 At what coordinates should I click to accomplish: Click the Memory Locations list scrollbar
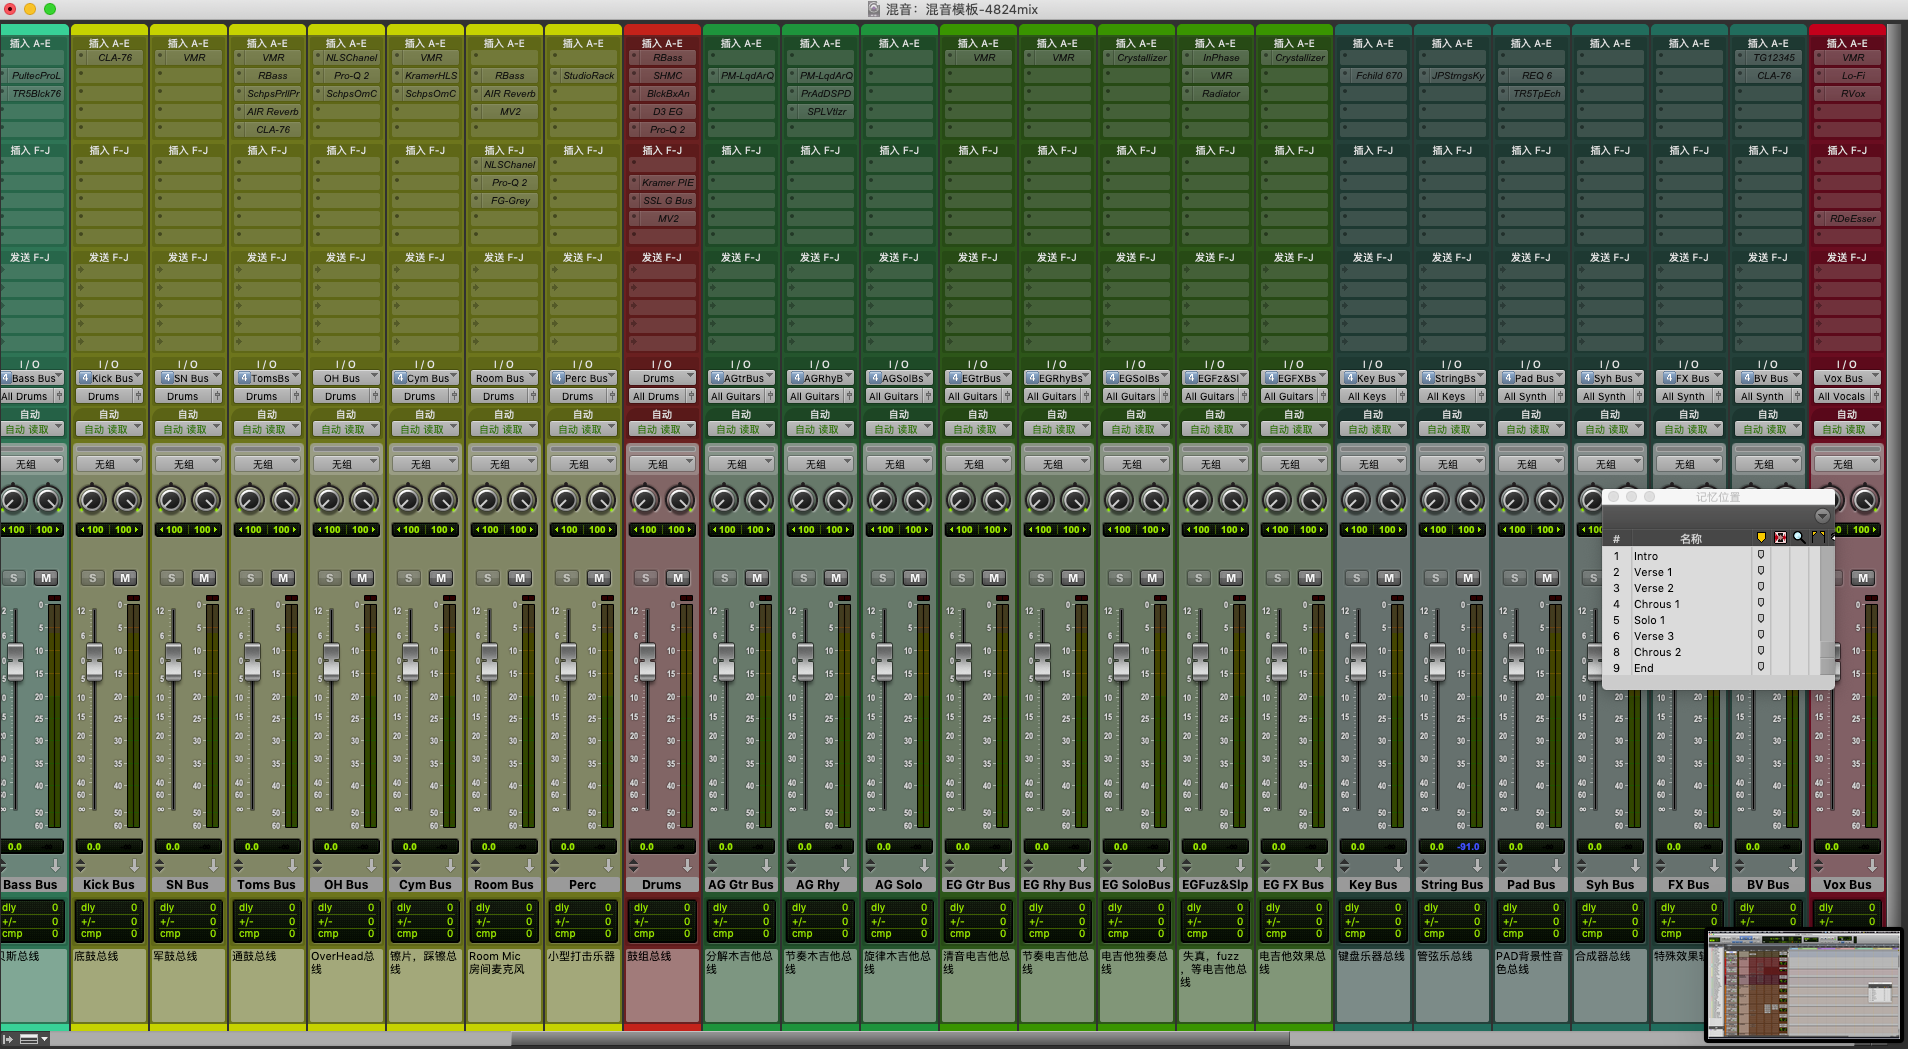click(x=1828, y=610)
